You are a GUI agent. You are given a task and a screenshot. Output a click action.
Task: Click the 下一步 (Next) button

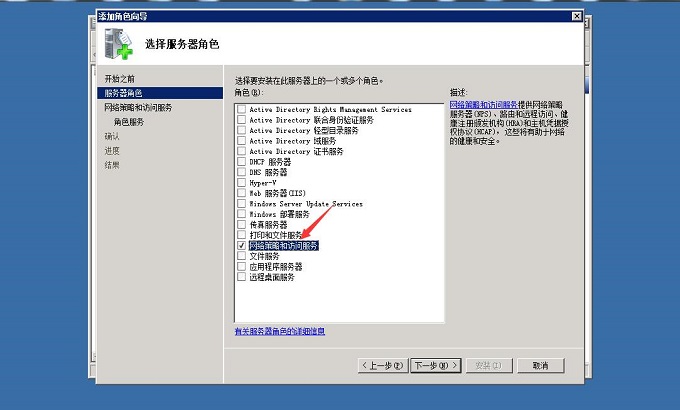tap(436, 365)
